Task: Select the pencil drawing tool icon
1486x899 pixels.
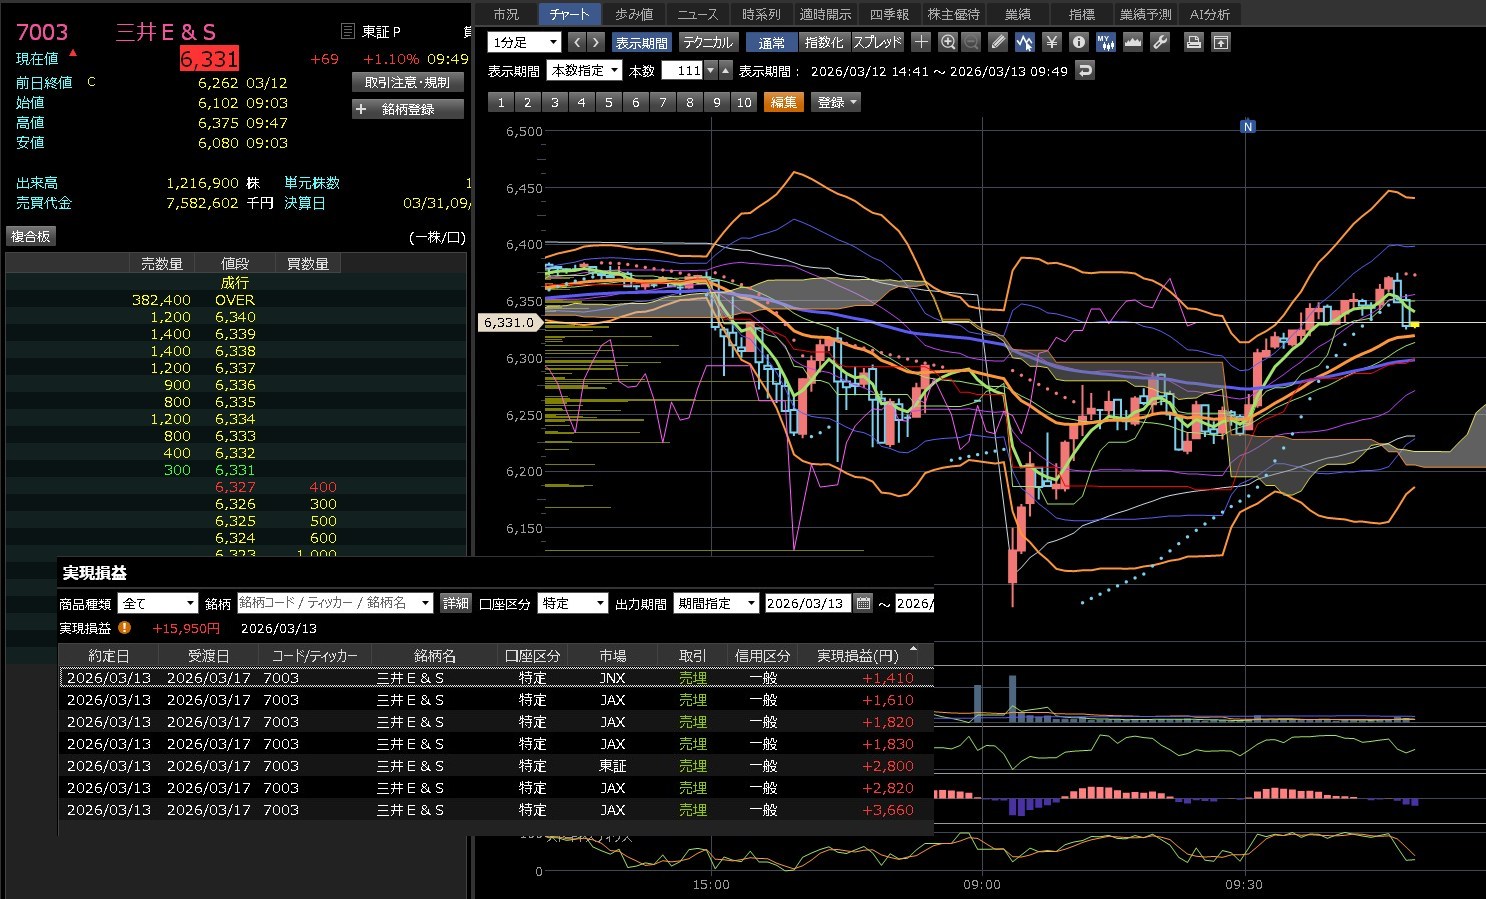Action: pos(998,42)
